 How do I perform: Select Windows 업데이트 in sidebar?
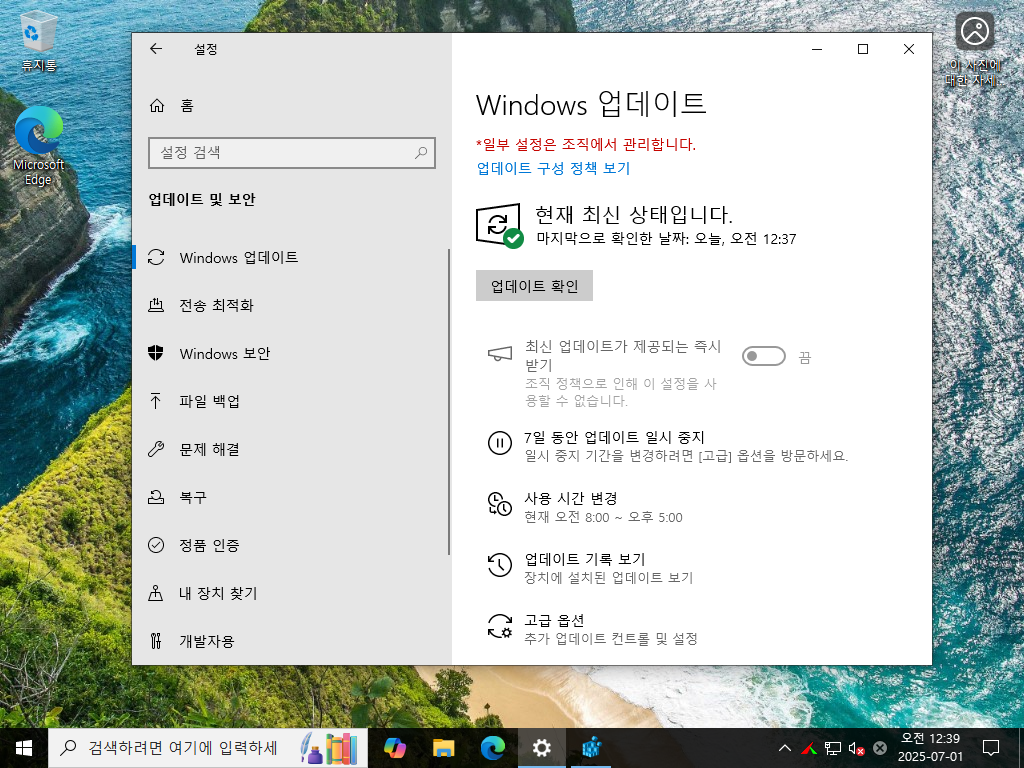coord(291,257)
